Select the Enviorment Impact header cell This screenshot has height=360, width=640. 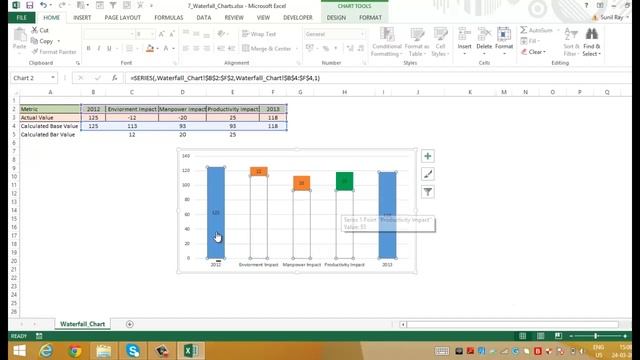tap(132, 109)
